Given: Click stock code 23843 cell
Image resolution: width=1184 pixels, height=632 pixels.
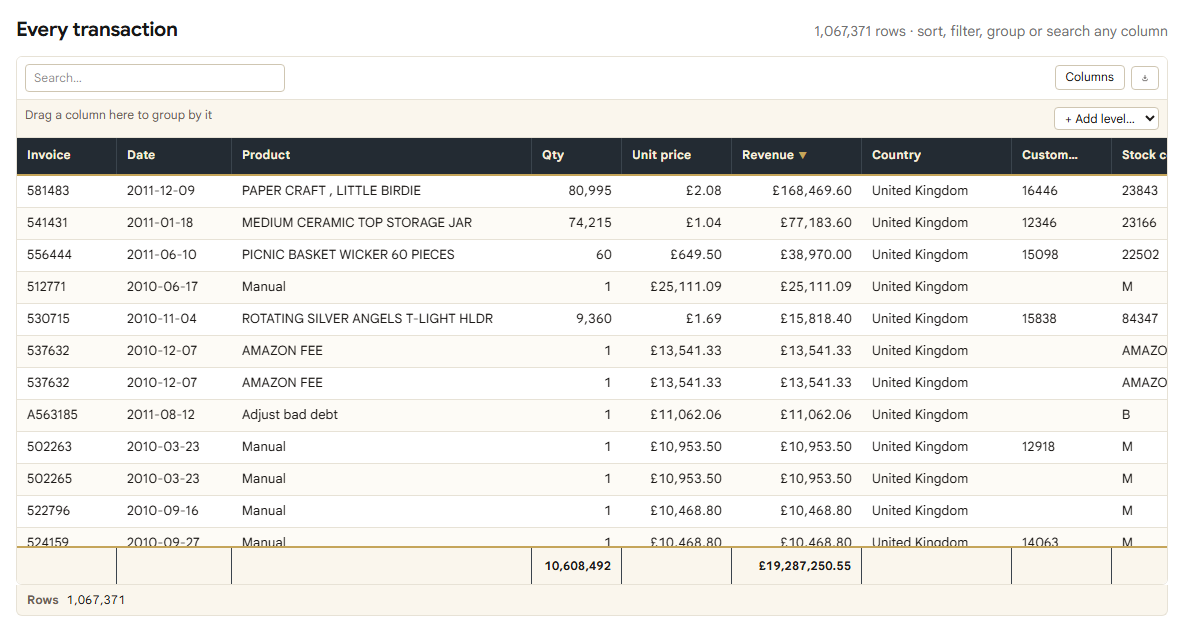Looking at the screenshot, I should coord(1139,191).
